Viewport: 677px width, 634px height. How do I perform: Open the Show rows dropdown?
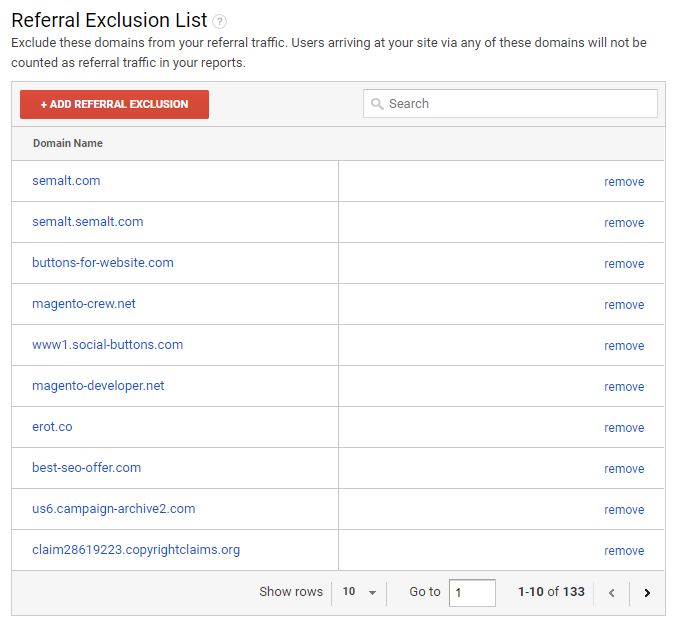point(359,592)
